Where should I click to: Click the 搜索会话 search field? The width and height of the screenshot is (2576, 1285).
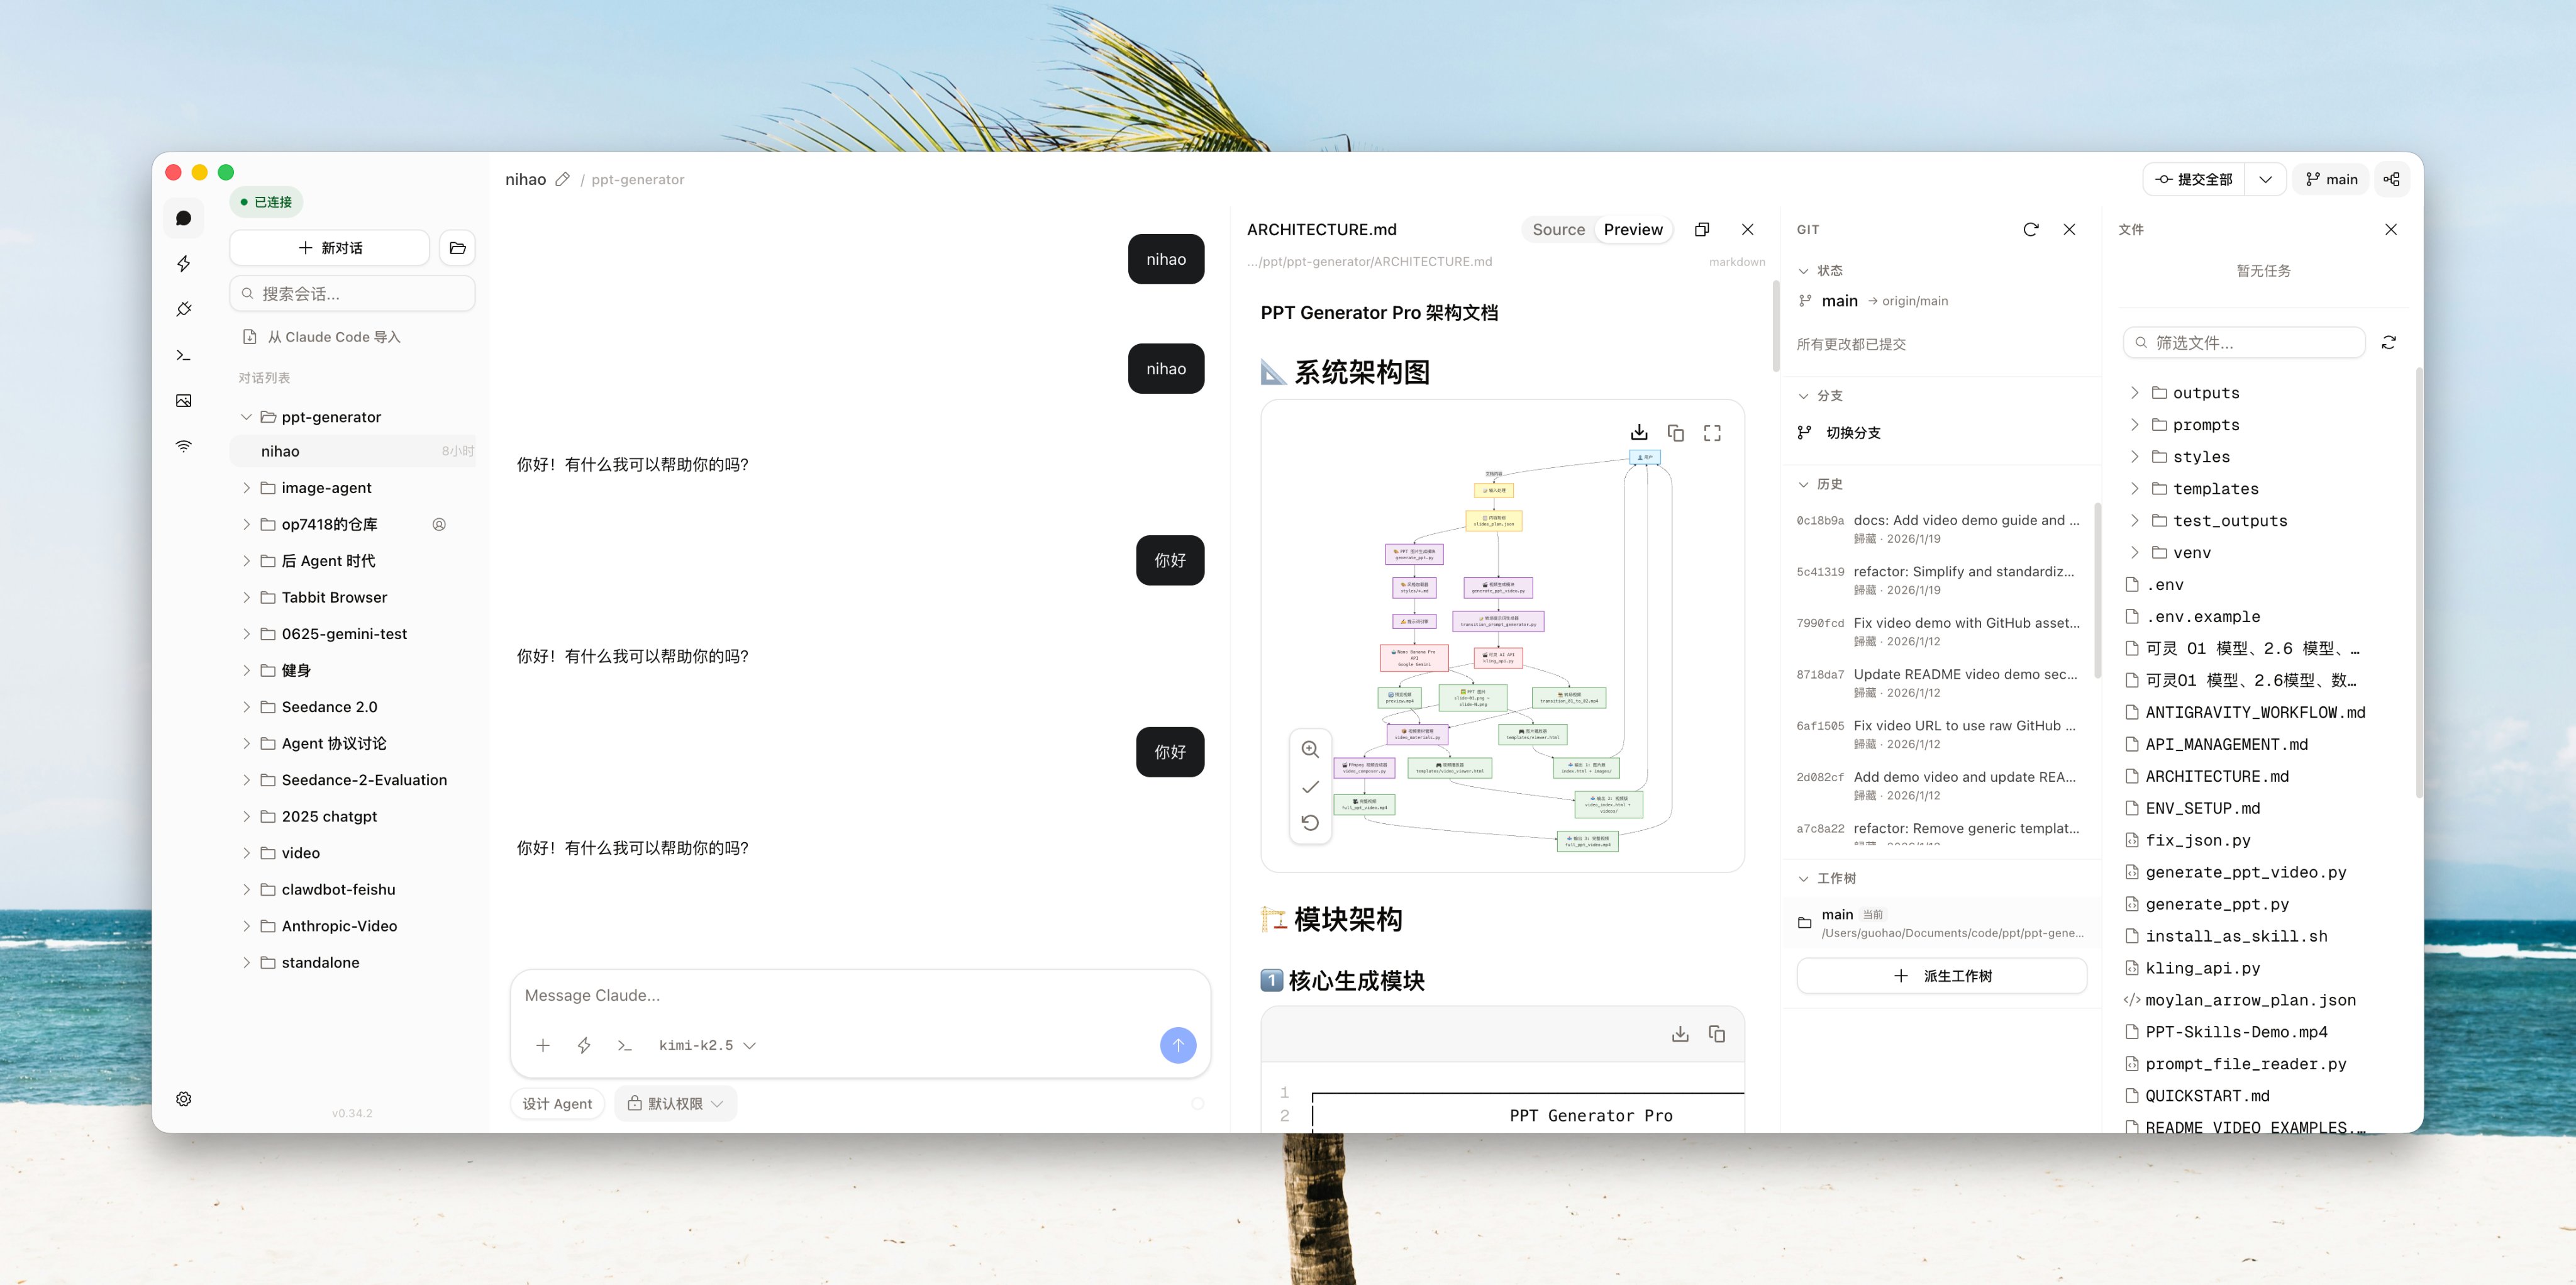[x=352, y=294]
